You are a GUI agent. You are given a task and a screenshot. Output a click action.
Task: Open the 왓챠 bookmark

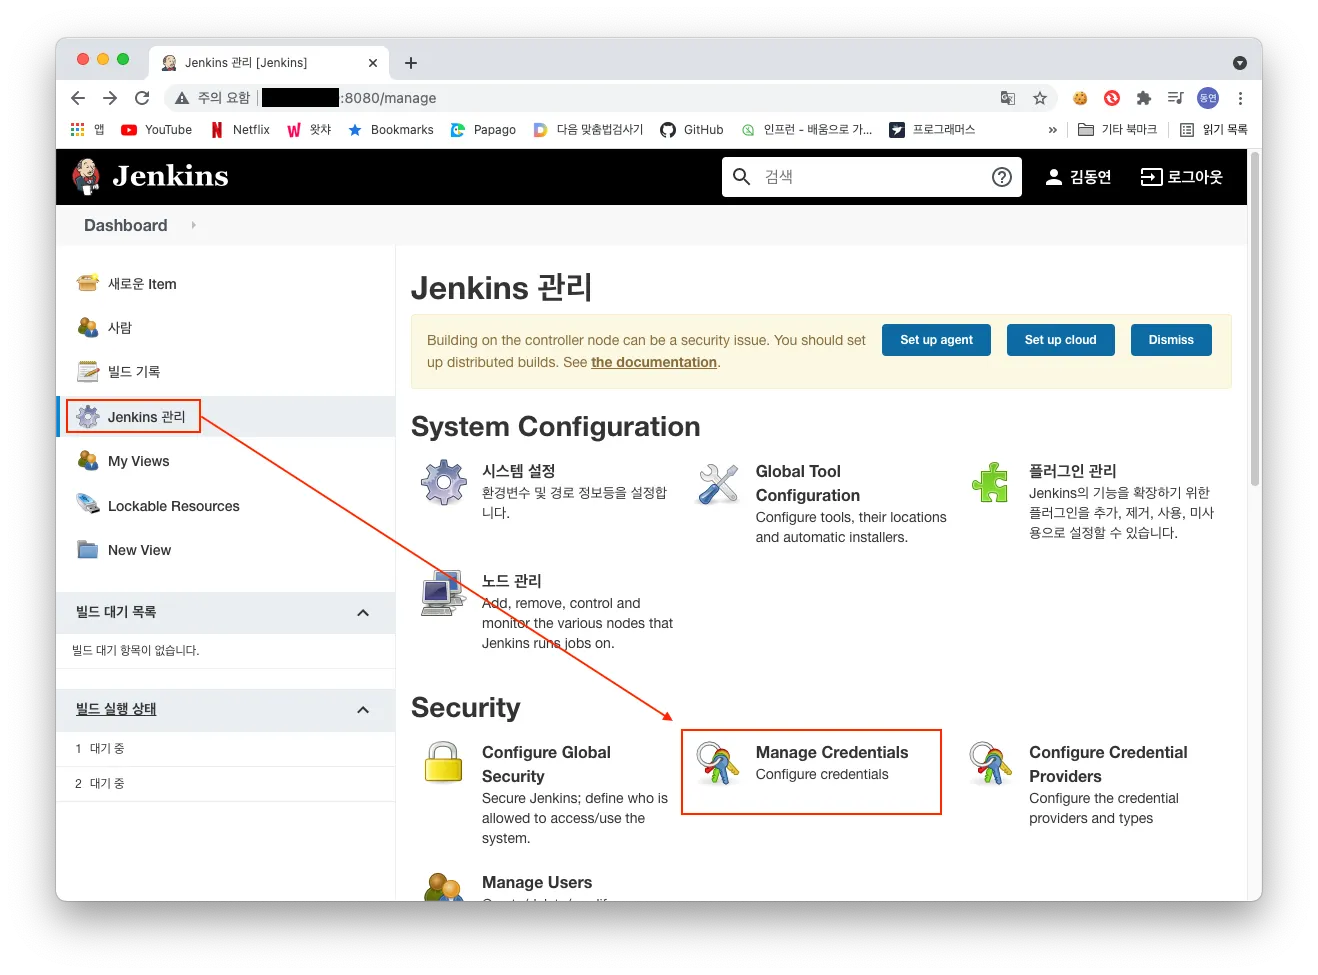[309, 130]
